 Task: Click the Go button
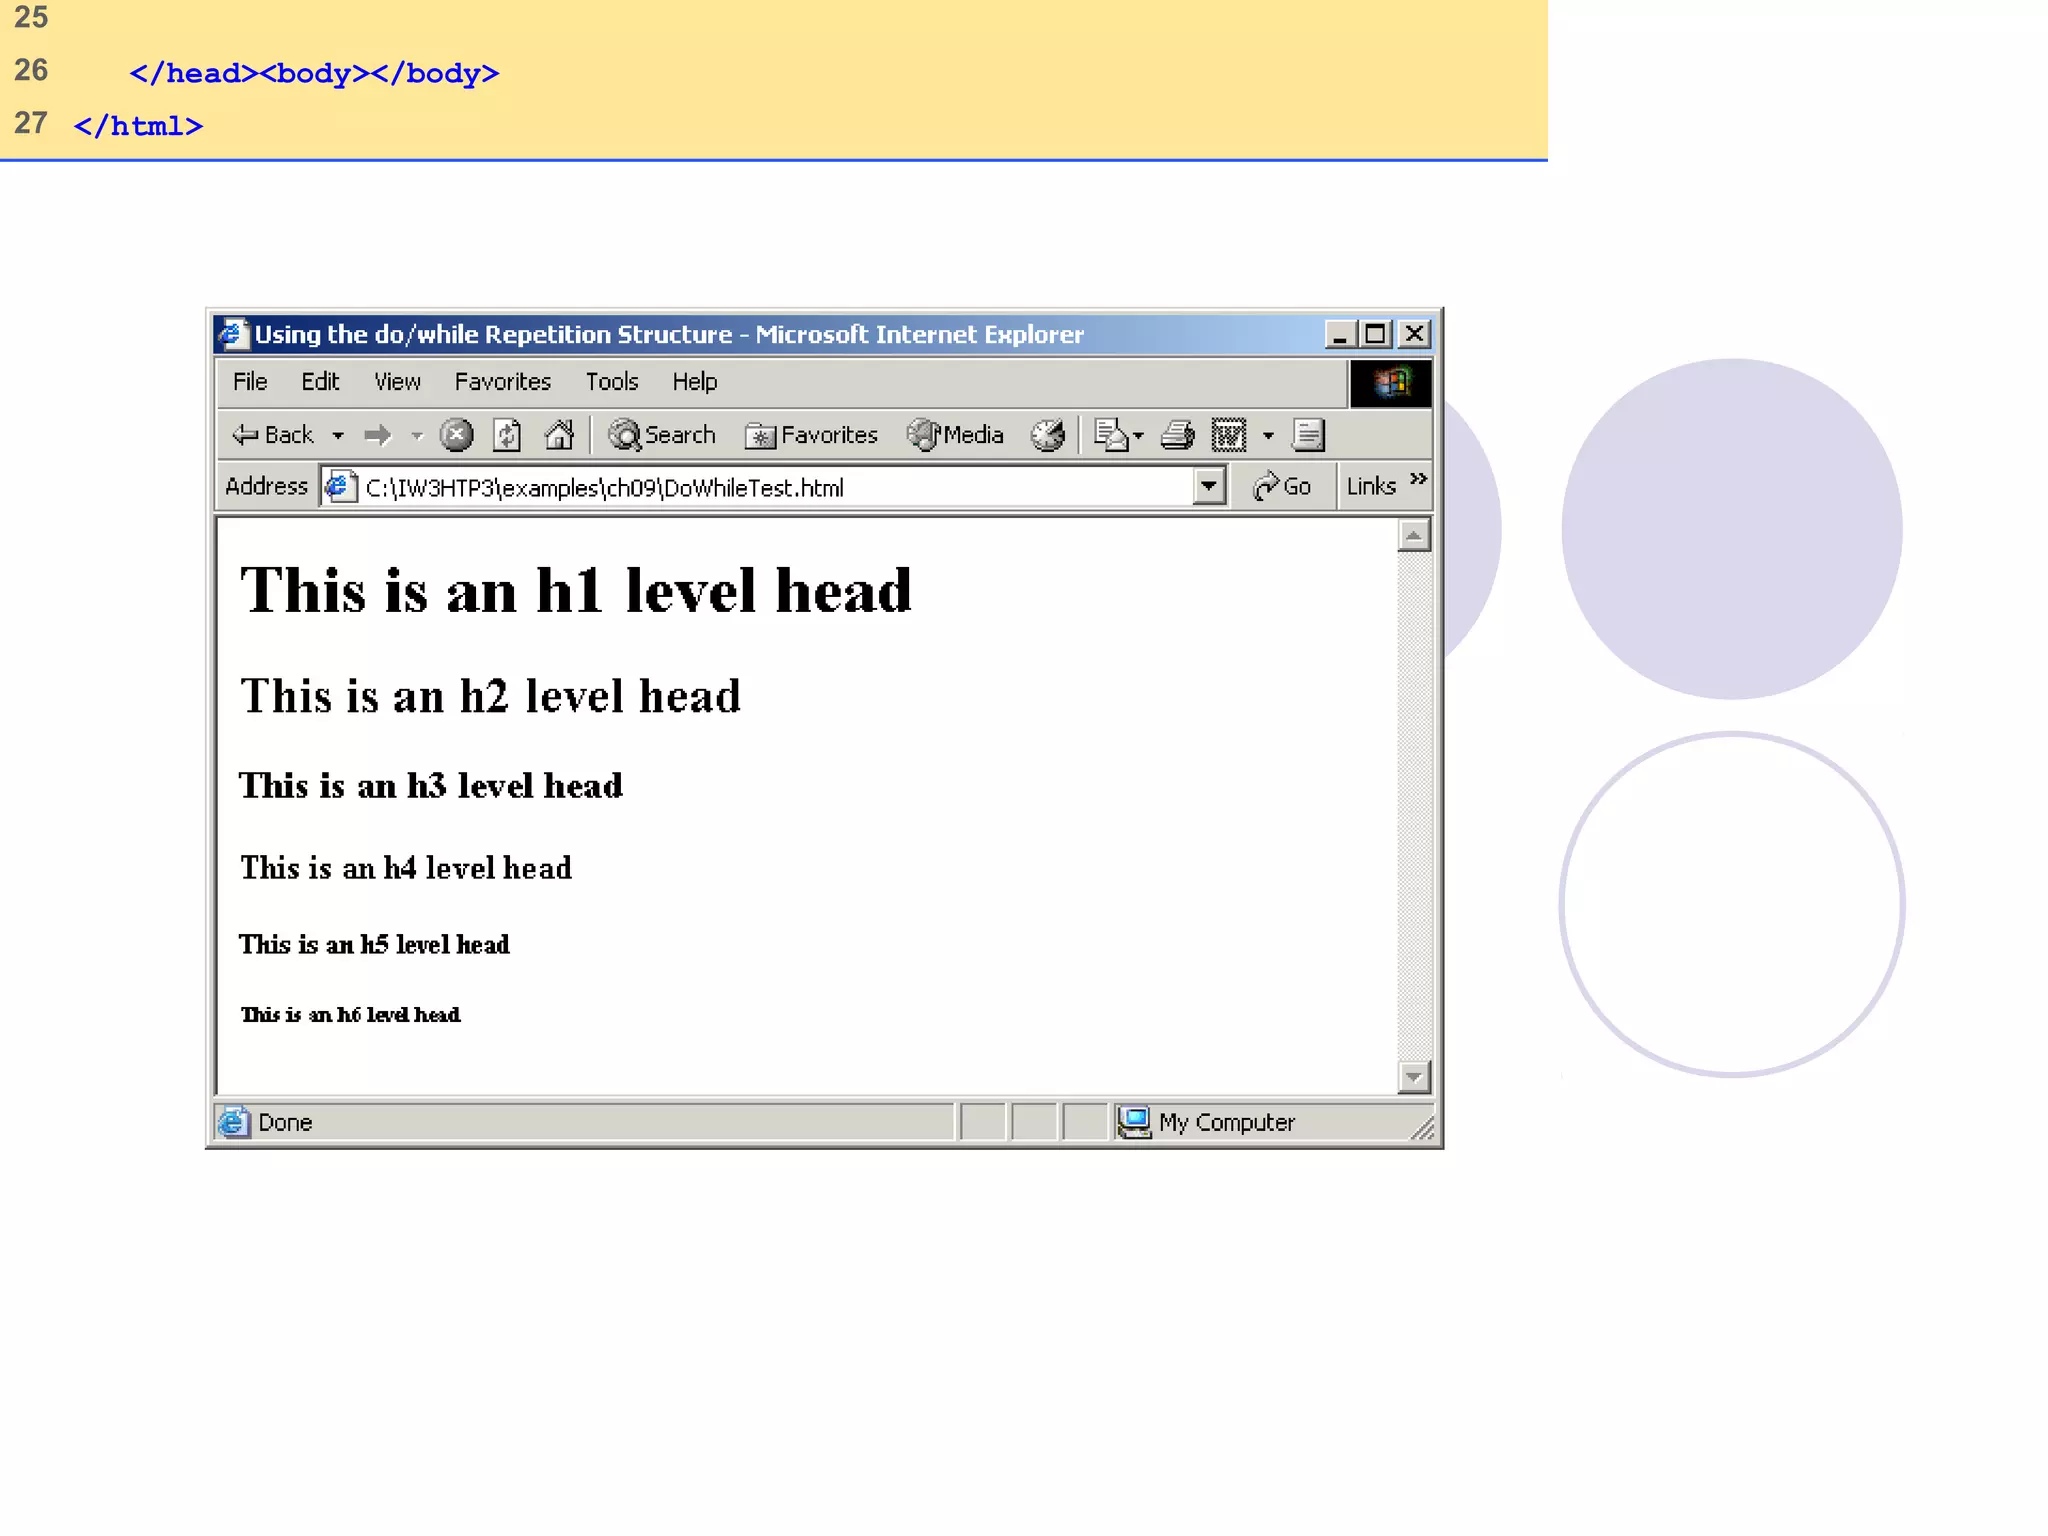[x=1282, y=487]
